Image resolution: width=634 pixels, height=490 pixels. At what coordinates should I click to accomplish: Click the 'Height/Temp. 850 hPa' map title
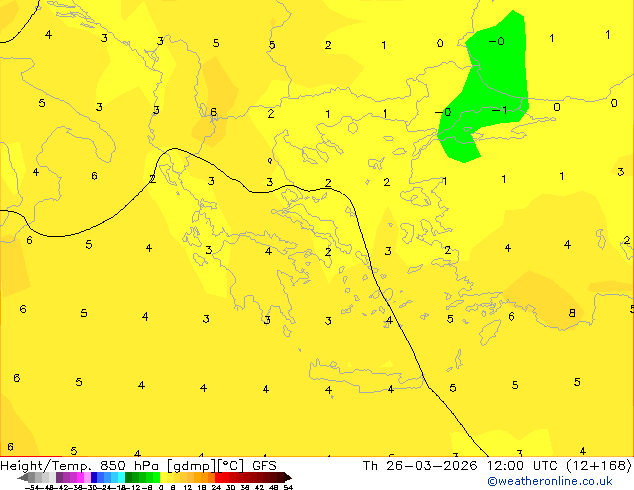(80, 466)
